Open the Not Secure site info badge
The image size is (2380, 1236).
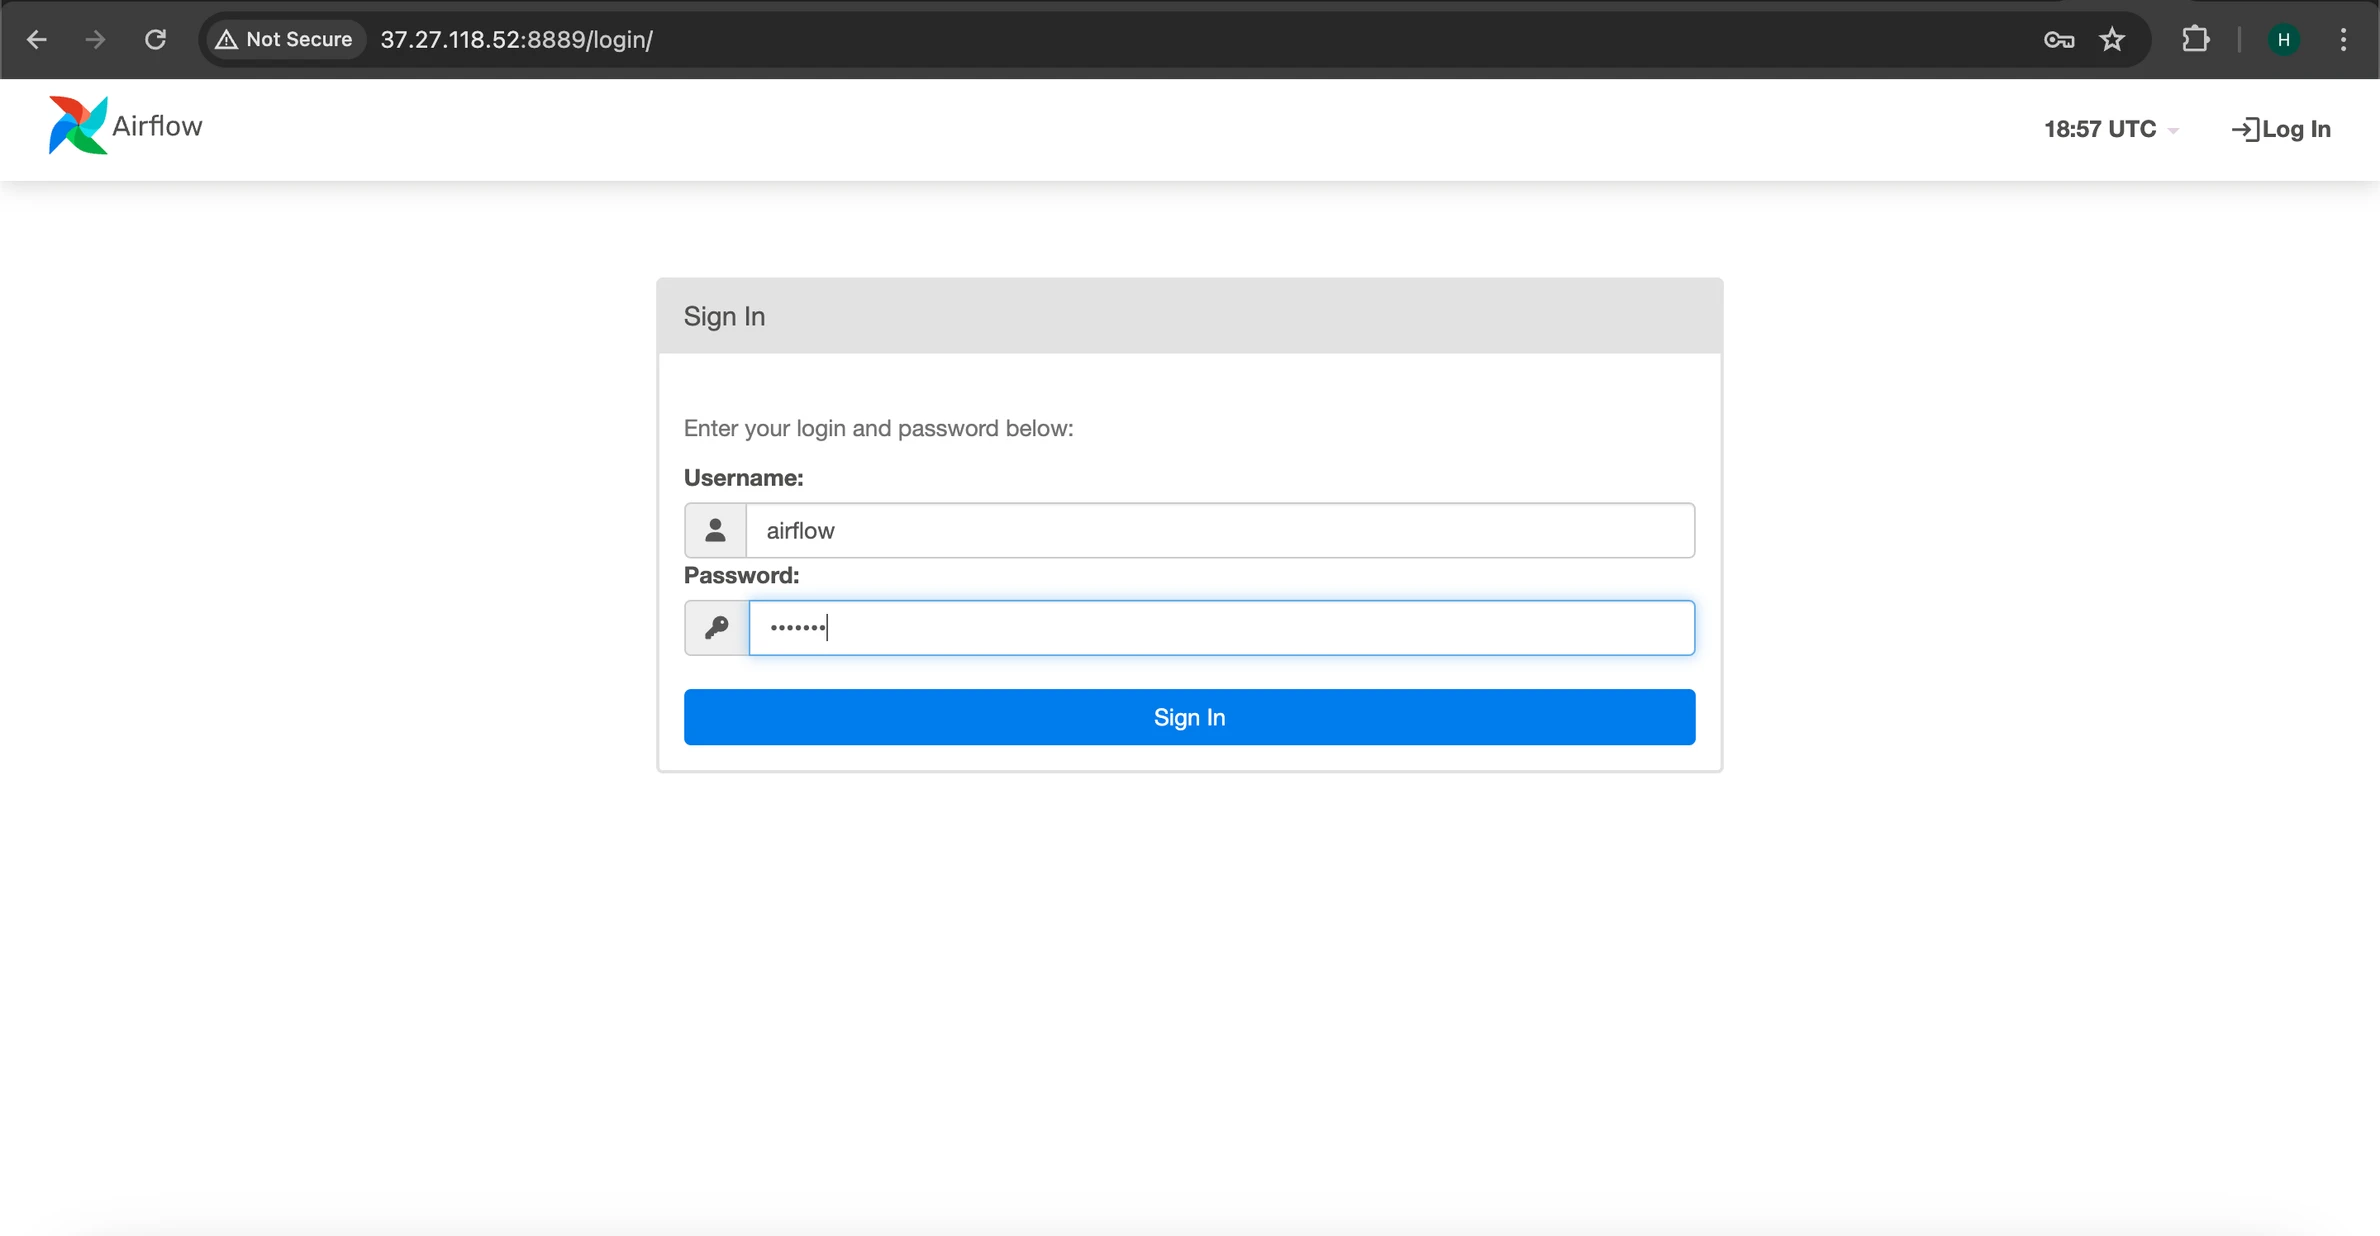[284, 40]
